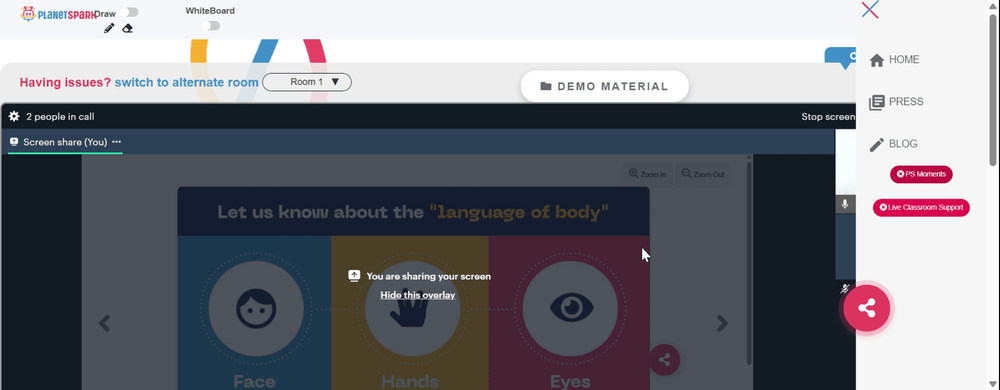The height and width of the screenshot is (390, 1000).
Task: Open HOME from side menu
Action: tap(904, 59)
